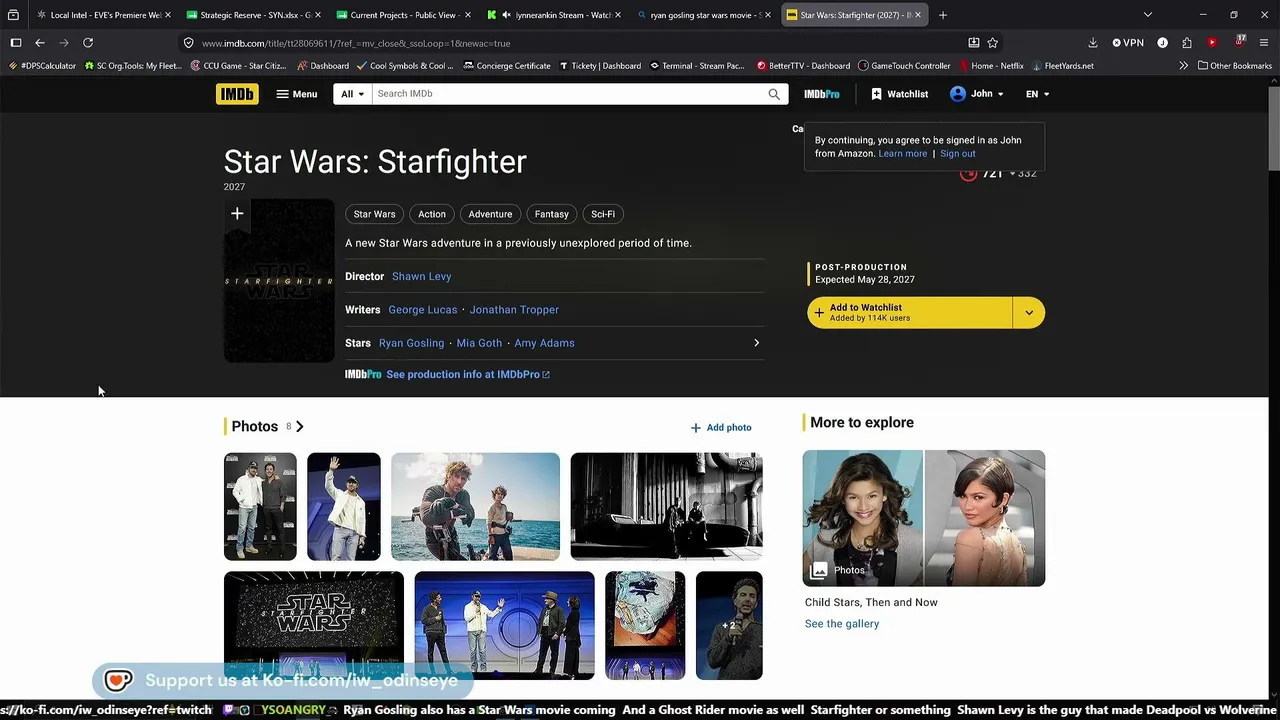Open the BetterTTV - Dashboard bookmark

pos(803,66)
